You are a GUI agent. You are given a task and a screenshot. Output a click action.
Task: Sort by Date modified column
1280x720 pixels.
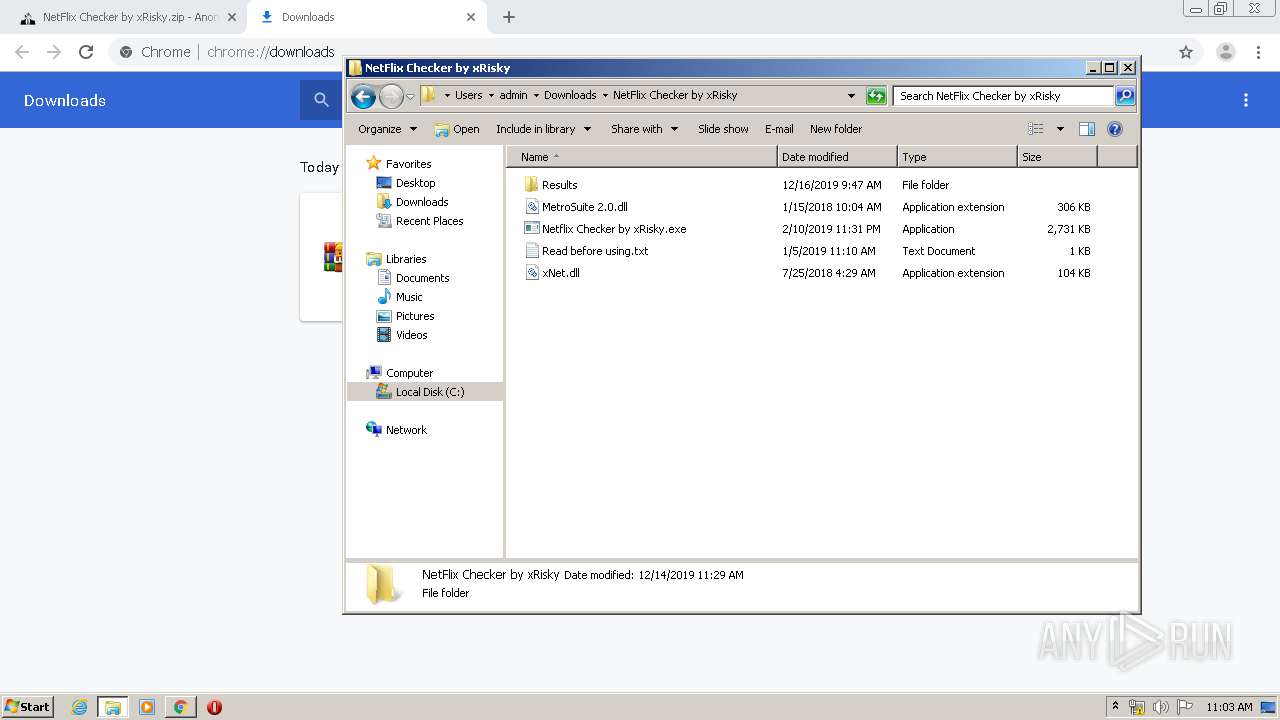tap(837, 157)
